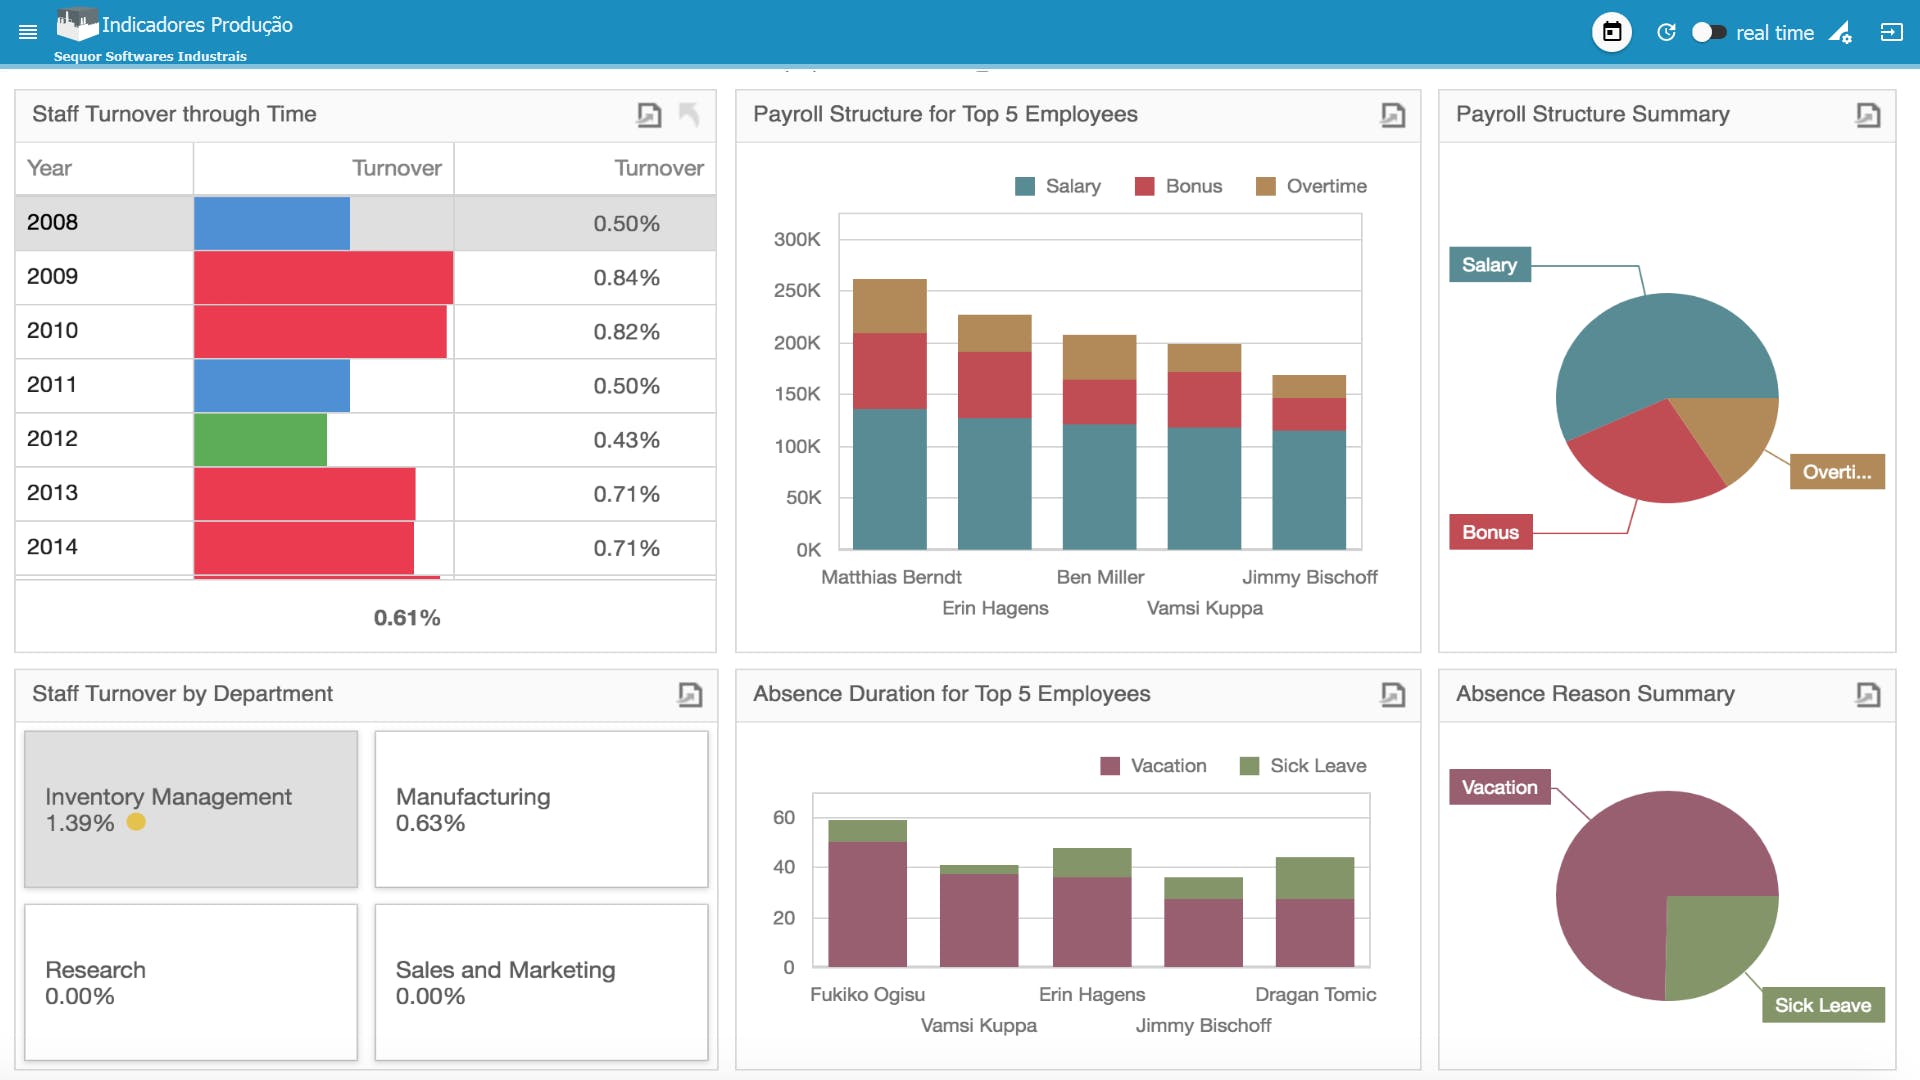Click the clear selection arrow icon
1920x1080 pixels.
689,115
